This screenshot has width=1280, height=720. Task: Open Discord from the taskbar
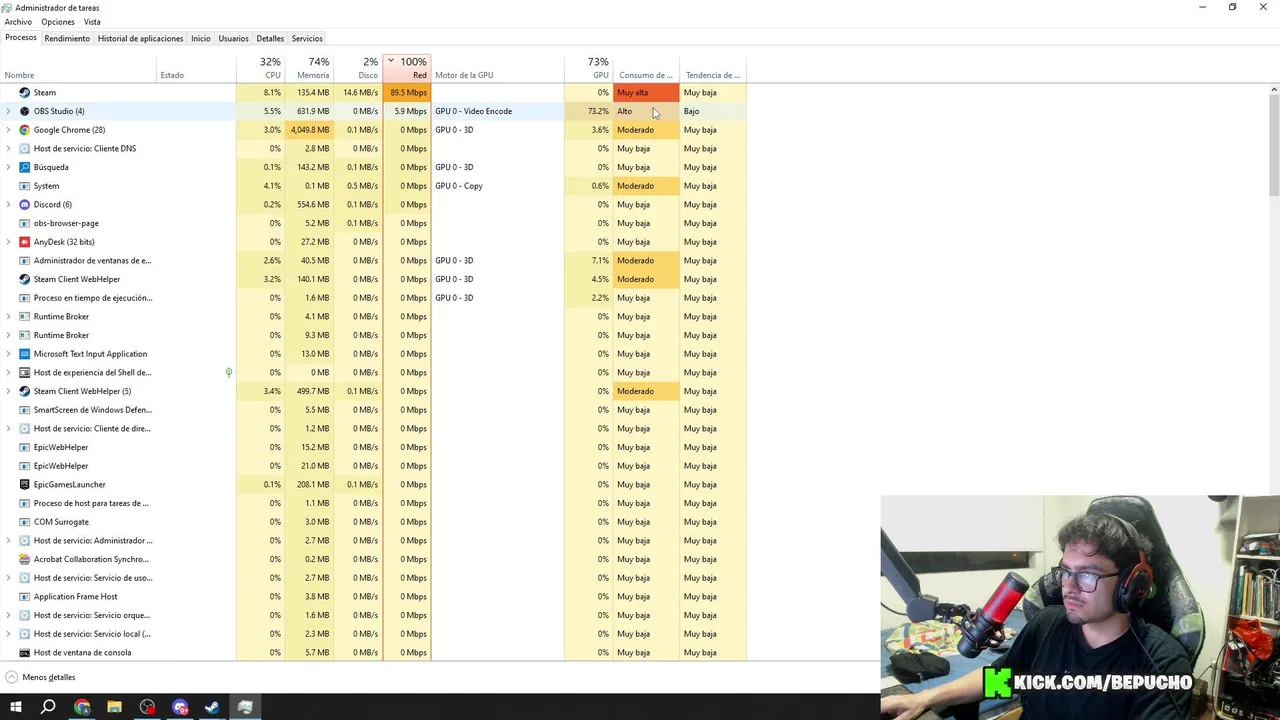pyautogui.click(x=180, y=707)
